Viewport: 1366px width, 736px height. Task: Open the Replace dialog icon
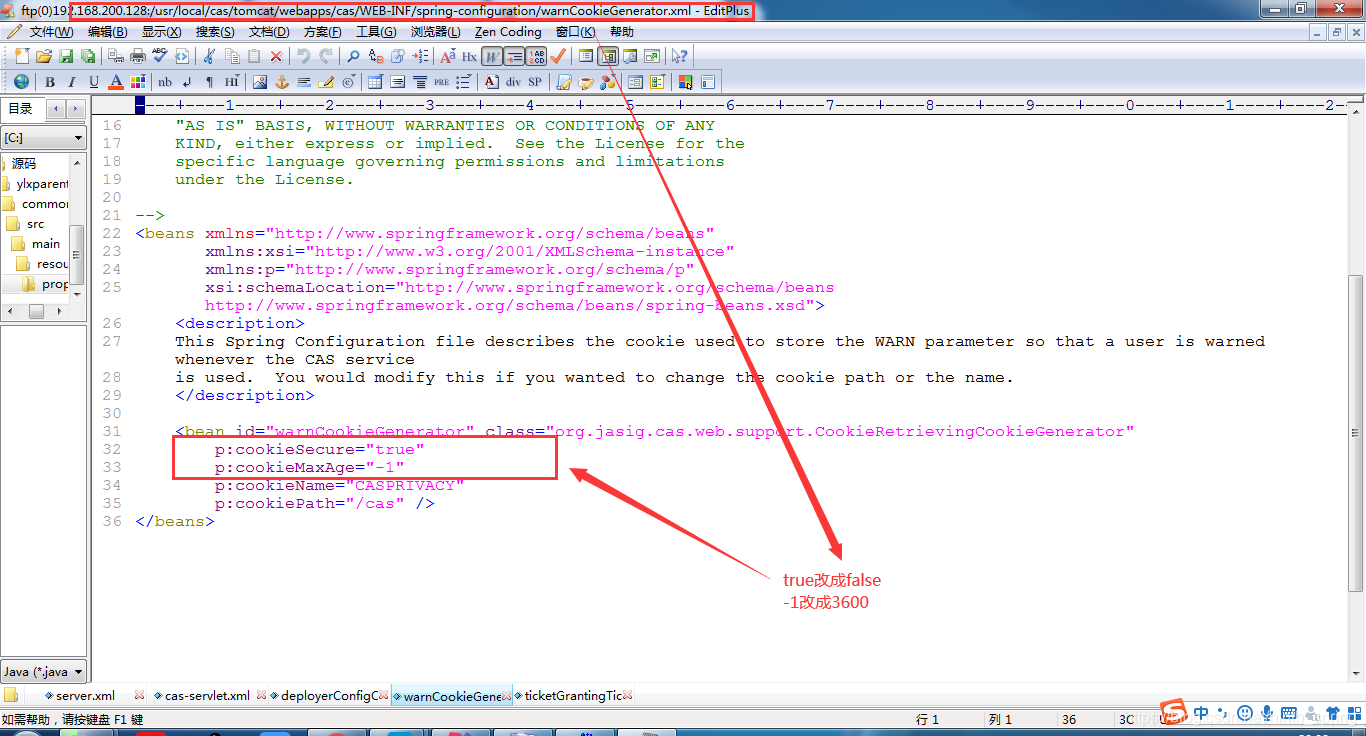pos(377,56)
